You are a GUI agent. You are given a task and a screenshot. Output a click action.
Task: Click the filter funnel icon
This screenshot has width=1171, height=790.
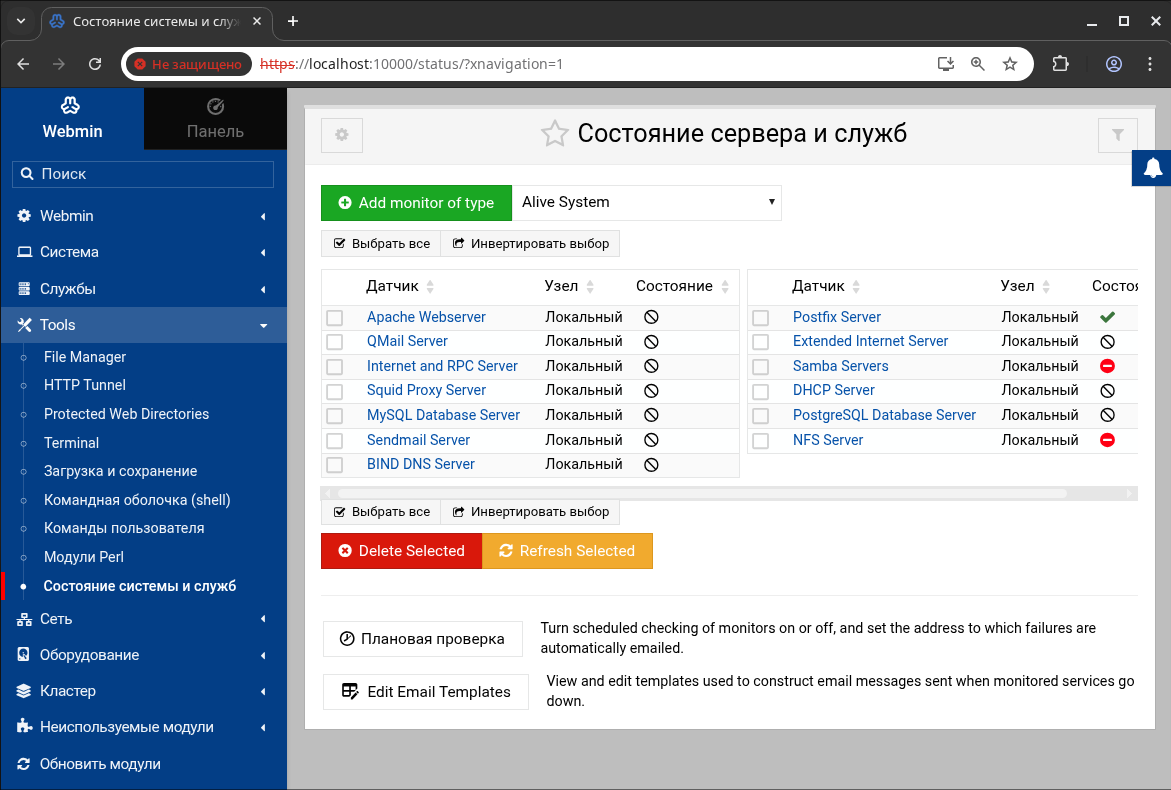pos(1117,135)
